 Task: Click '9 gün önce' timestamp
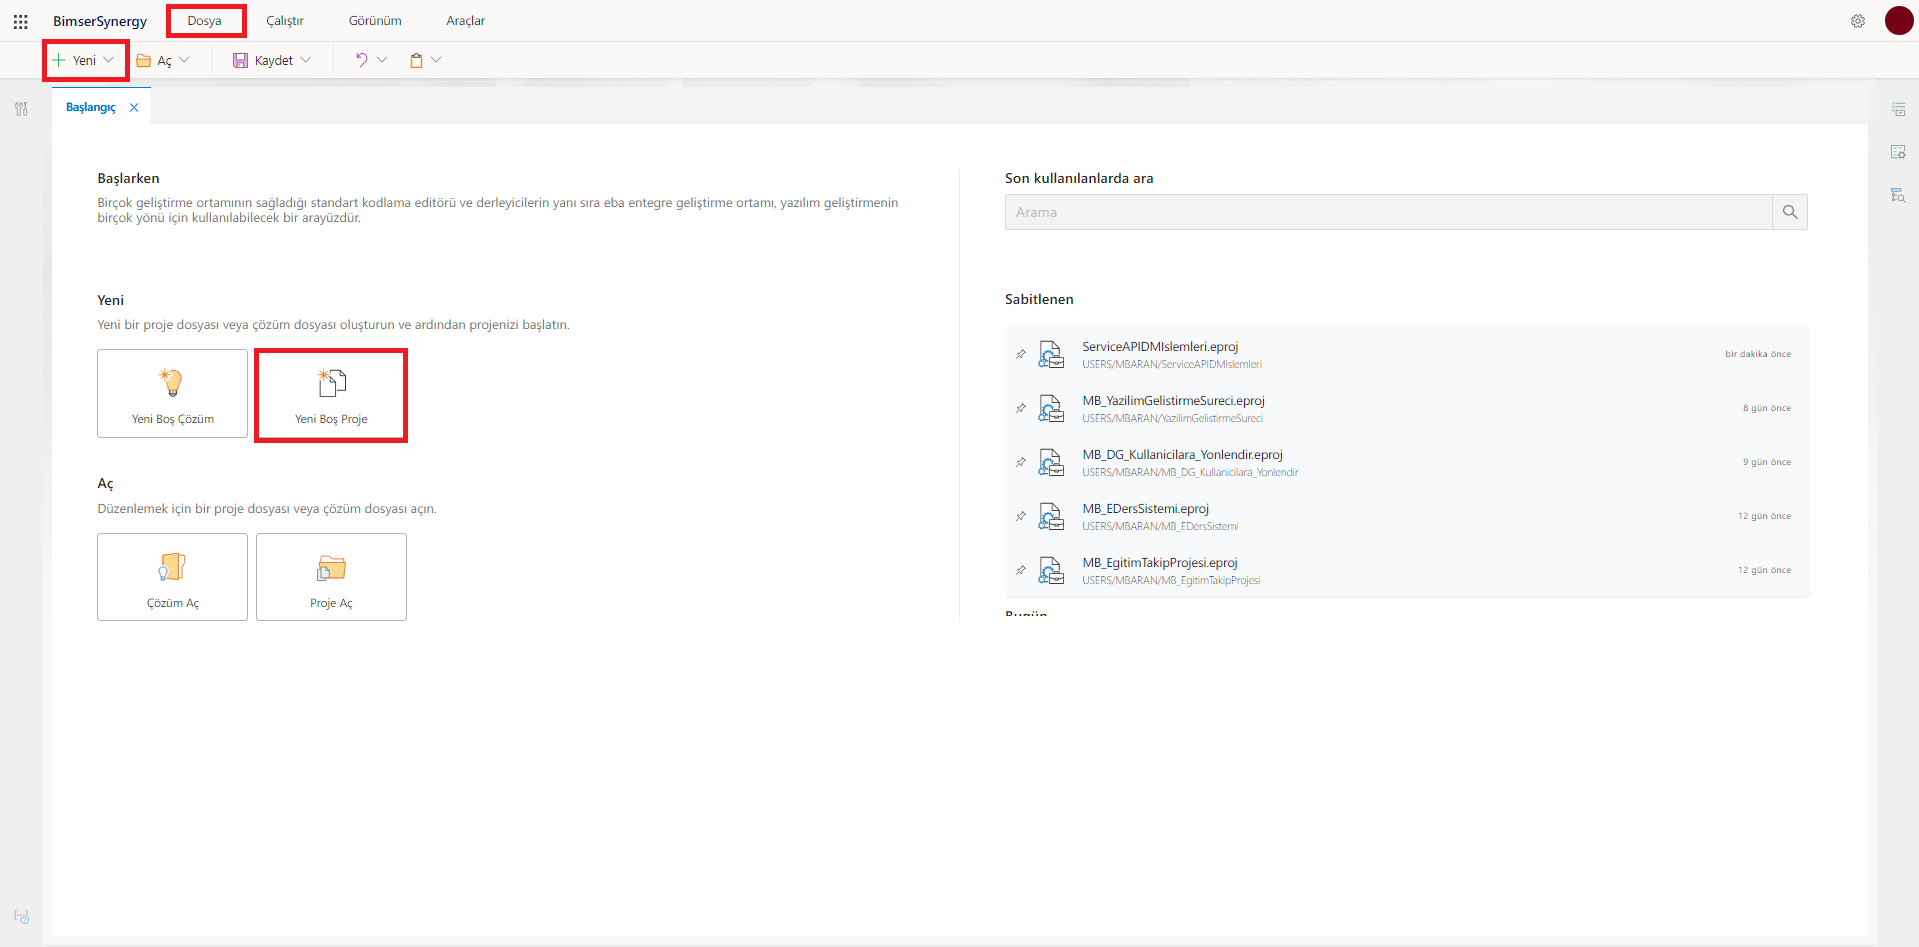point(1767,462)
